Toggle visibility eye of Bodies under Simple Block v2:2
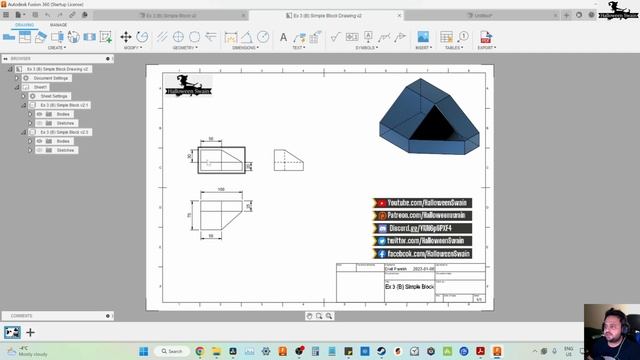This screenshot has height=360, width=640. [x=40, y=141]
